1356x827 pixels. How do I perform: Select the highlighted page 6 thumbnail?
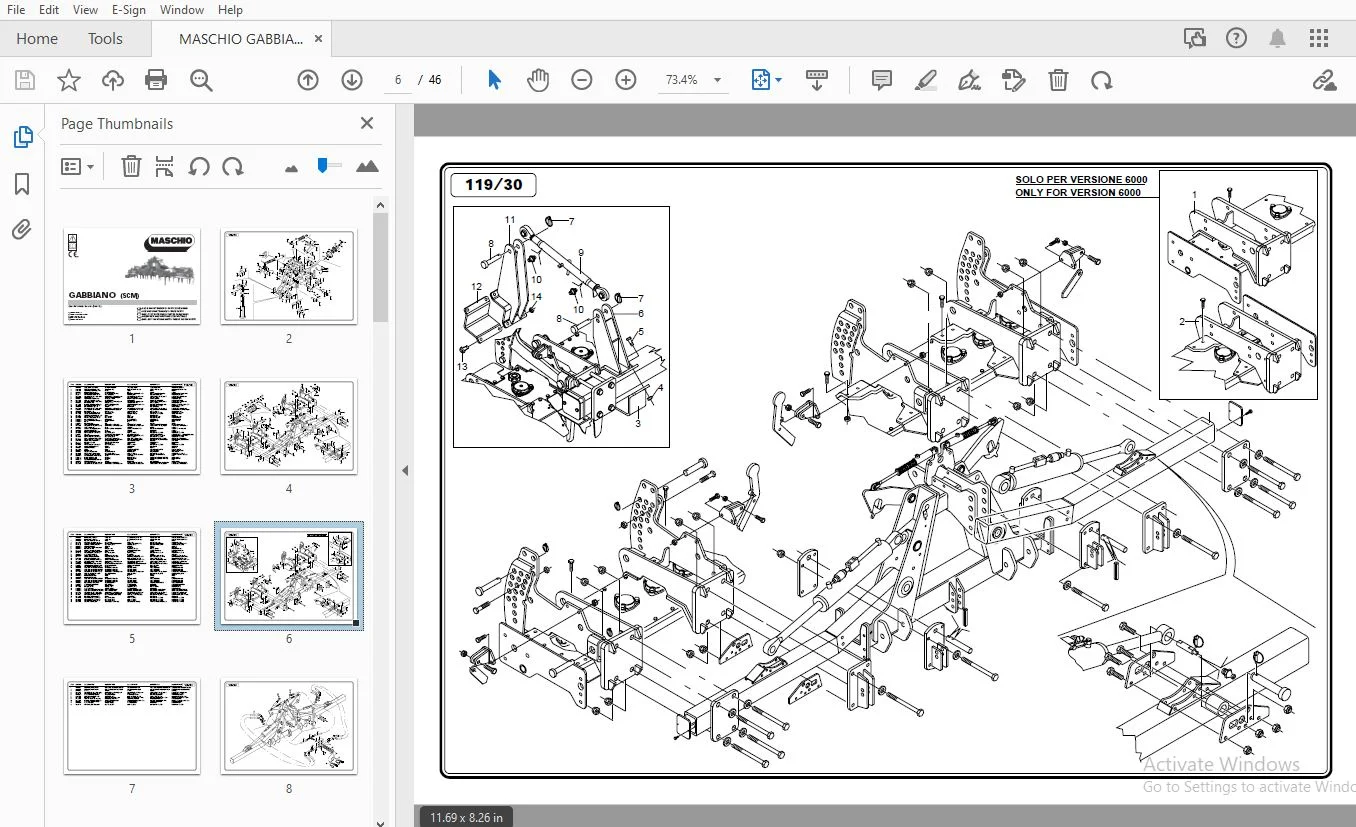click(289, 576)
